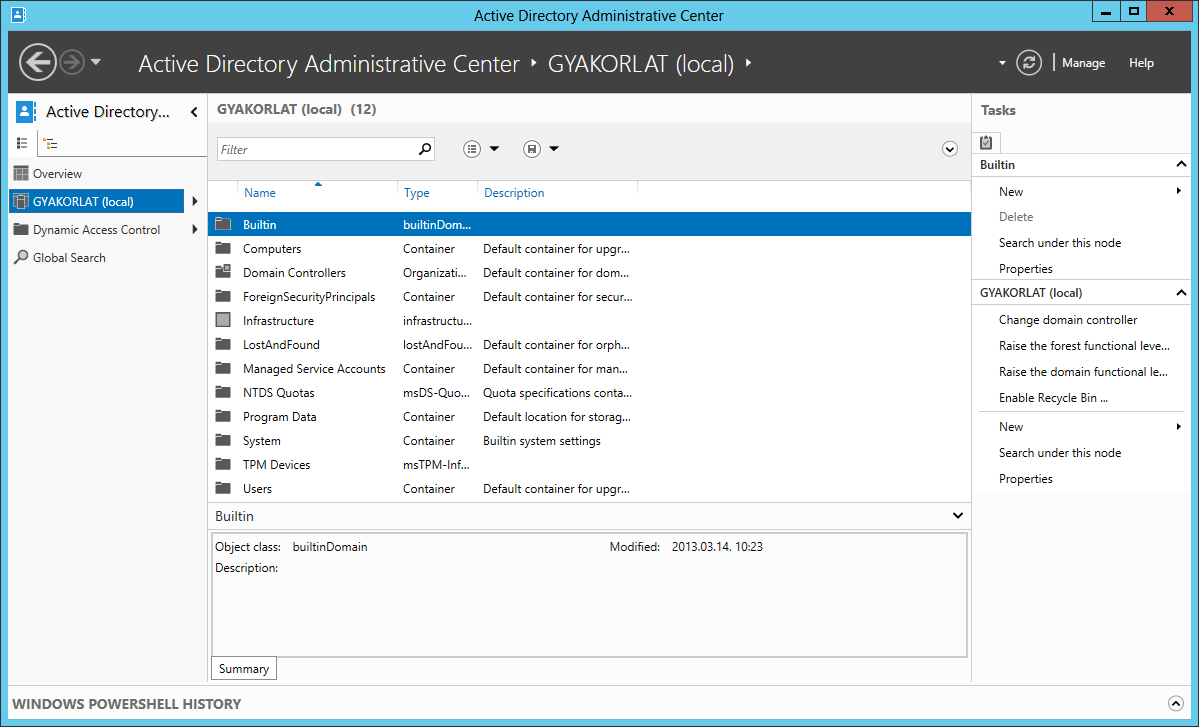Expand the Windows PowerShell History panel
This screenshot has height=727, width=1199.
tap(1176, 703)
